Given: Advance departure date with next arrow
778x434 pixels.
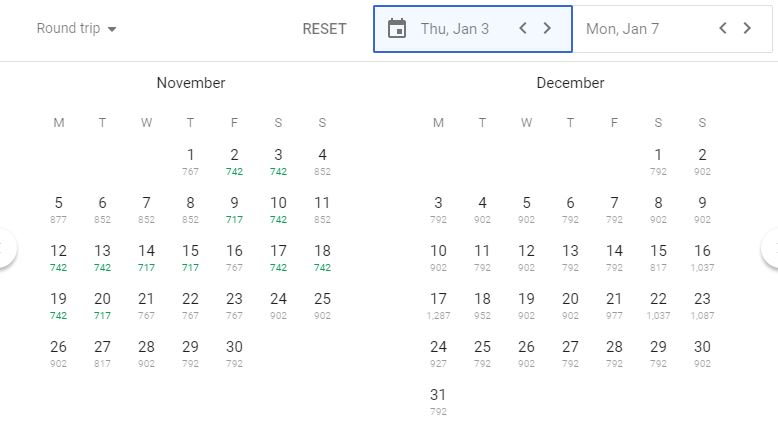Looking at the screenshot, I should pyautogui.click(x=547, y=29).
